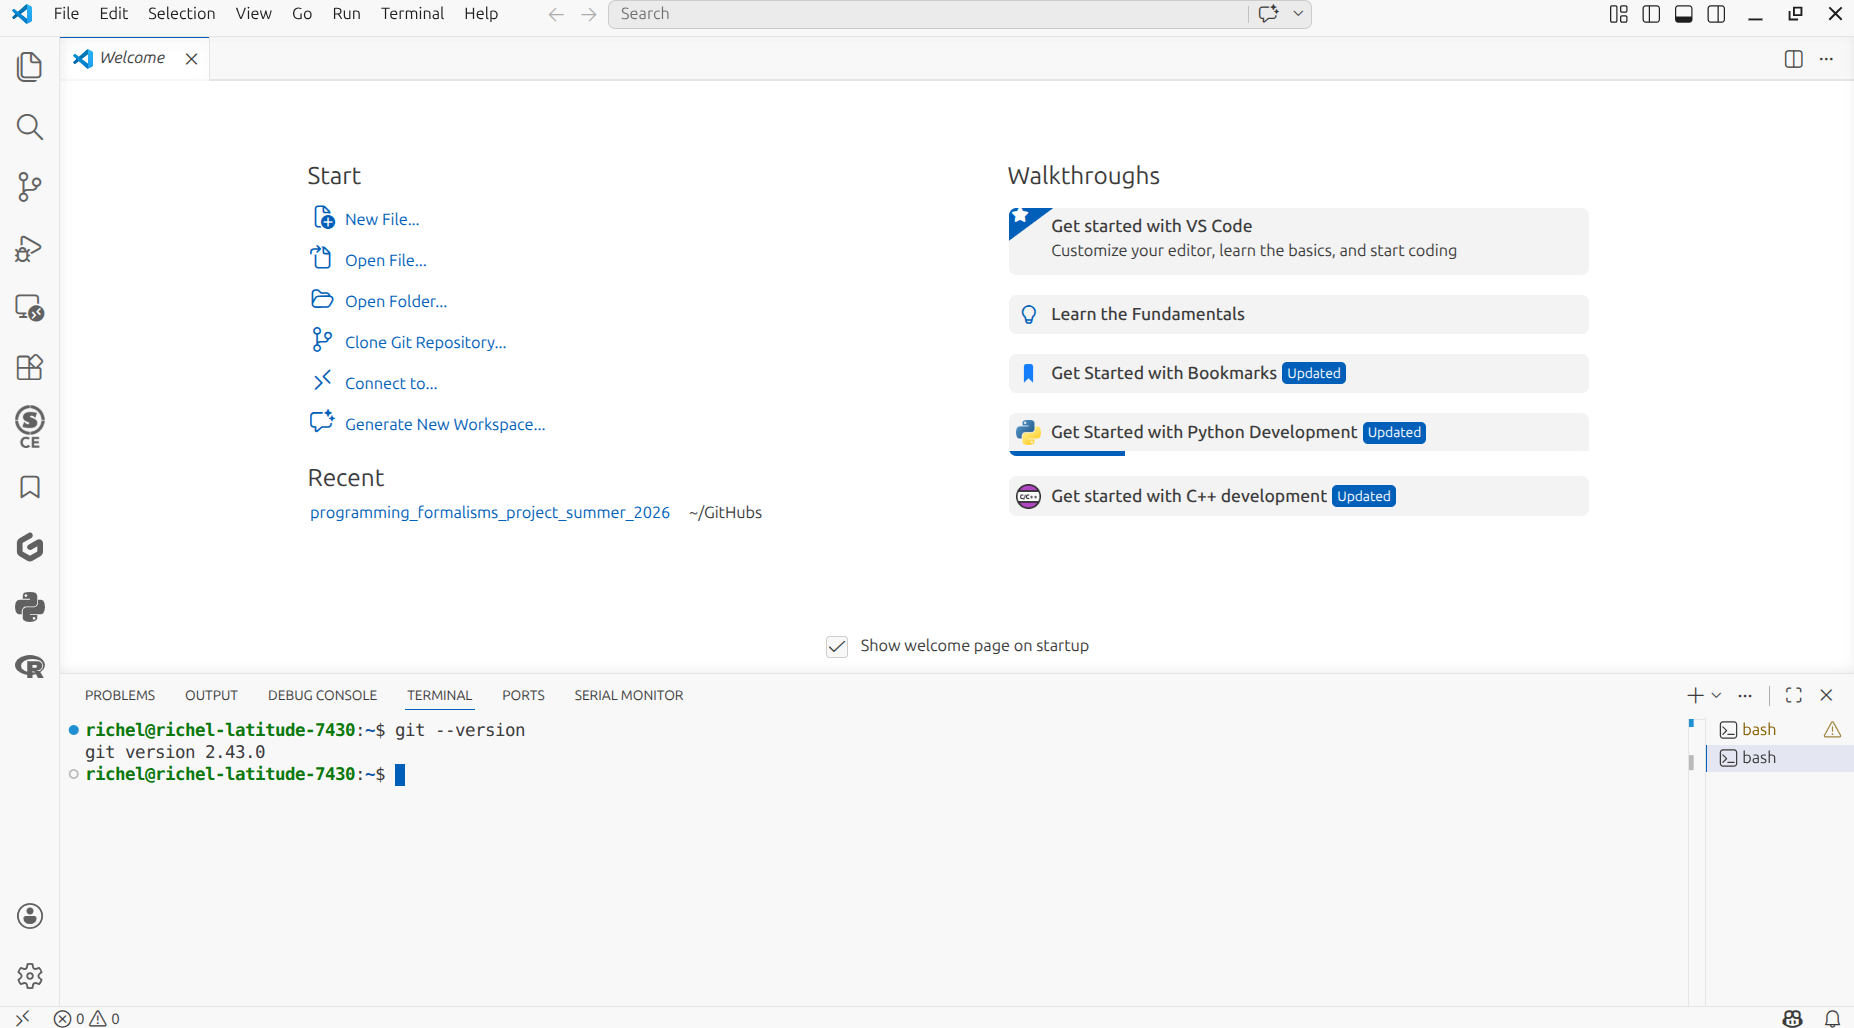Switch to the OUTPUT panel tab
This screenshot has width=1854, height=1028.
[x=211, y=696]
